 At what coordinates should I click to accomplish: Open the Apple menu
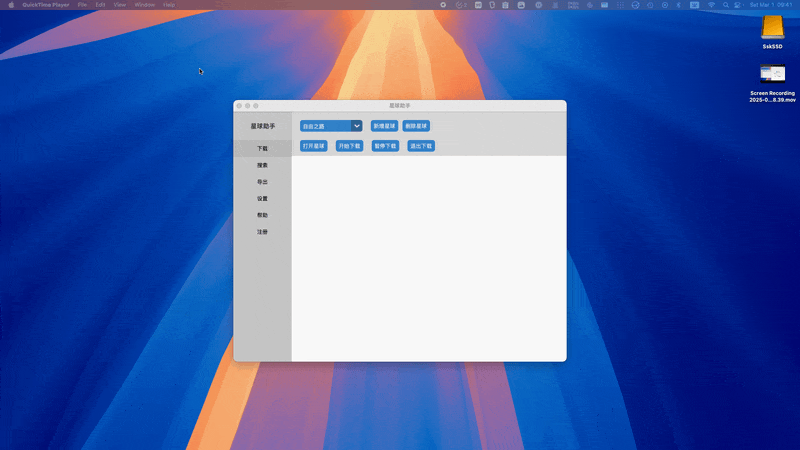point(11,5)
